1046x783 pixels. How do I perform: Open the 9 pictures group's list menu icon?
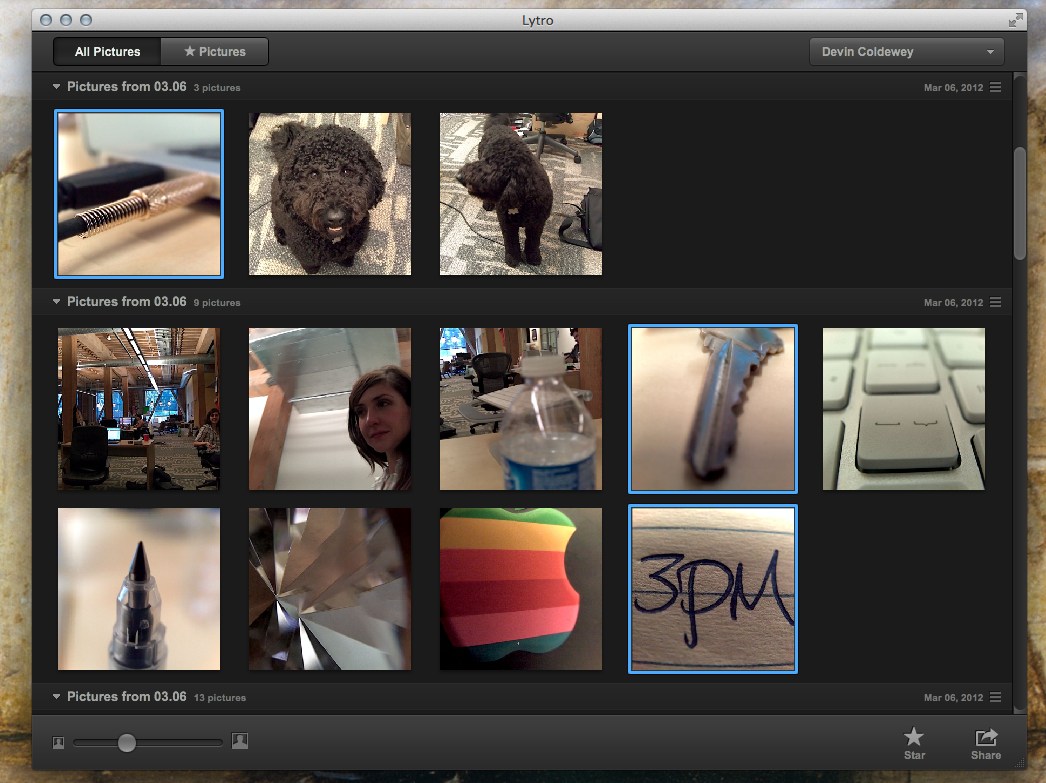click(995, 303)
